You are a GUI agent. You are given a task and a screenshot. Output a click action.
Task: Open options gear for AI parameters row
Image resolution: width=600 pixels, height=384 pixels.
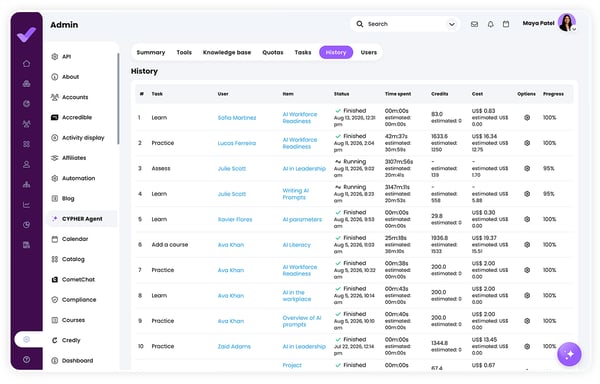click(527, 219)
